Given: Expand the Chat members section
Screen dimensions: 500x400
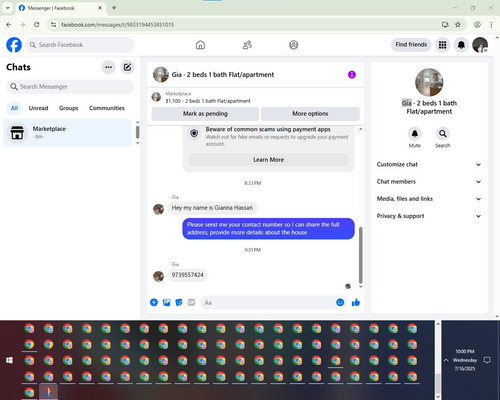Looking at the screenshot, I should (x=429, y=182).
